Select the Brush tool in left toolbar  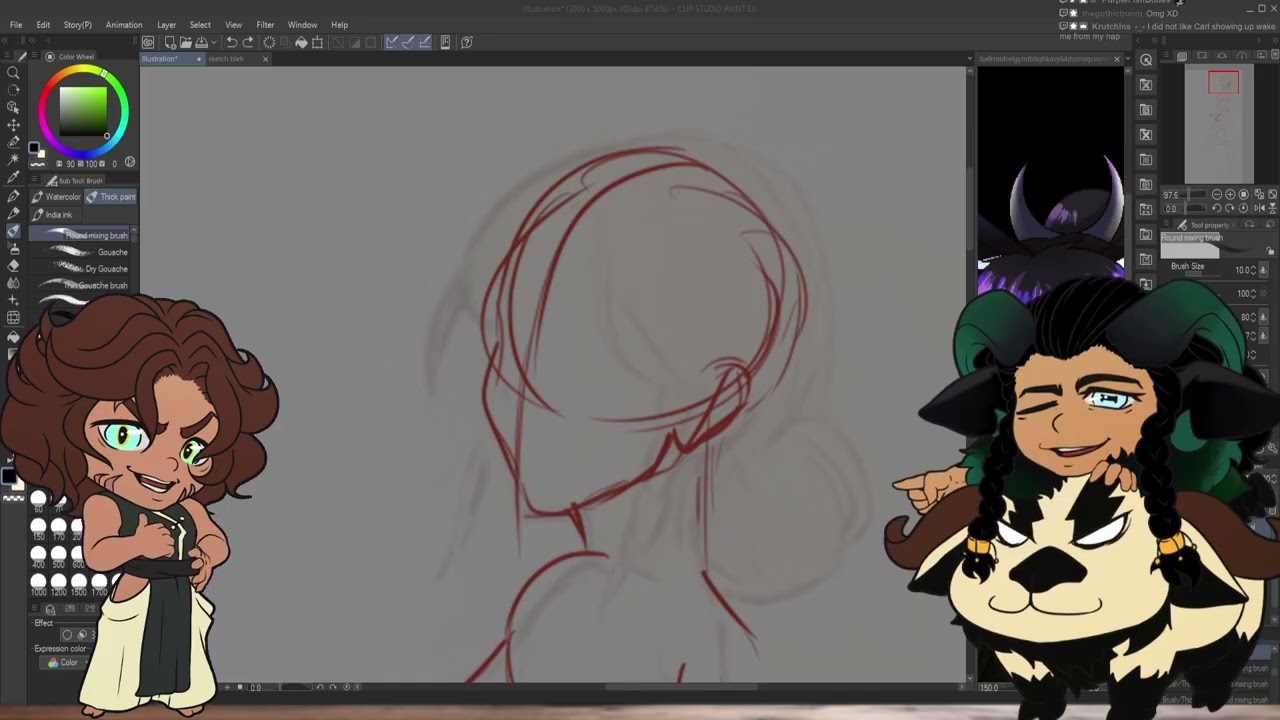tap(14, 231)
